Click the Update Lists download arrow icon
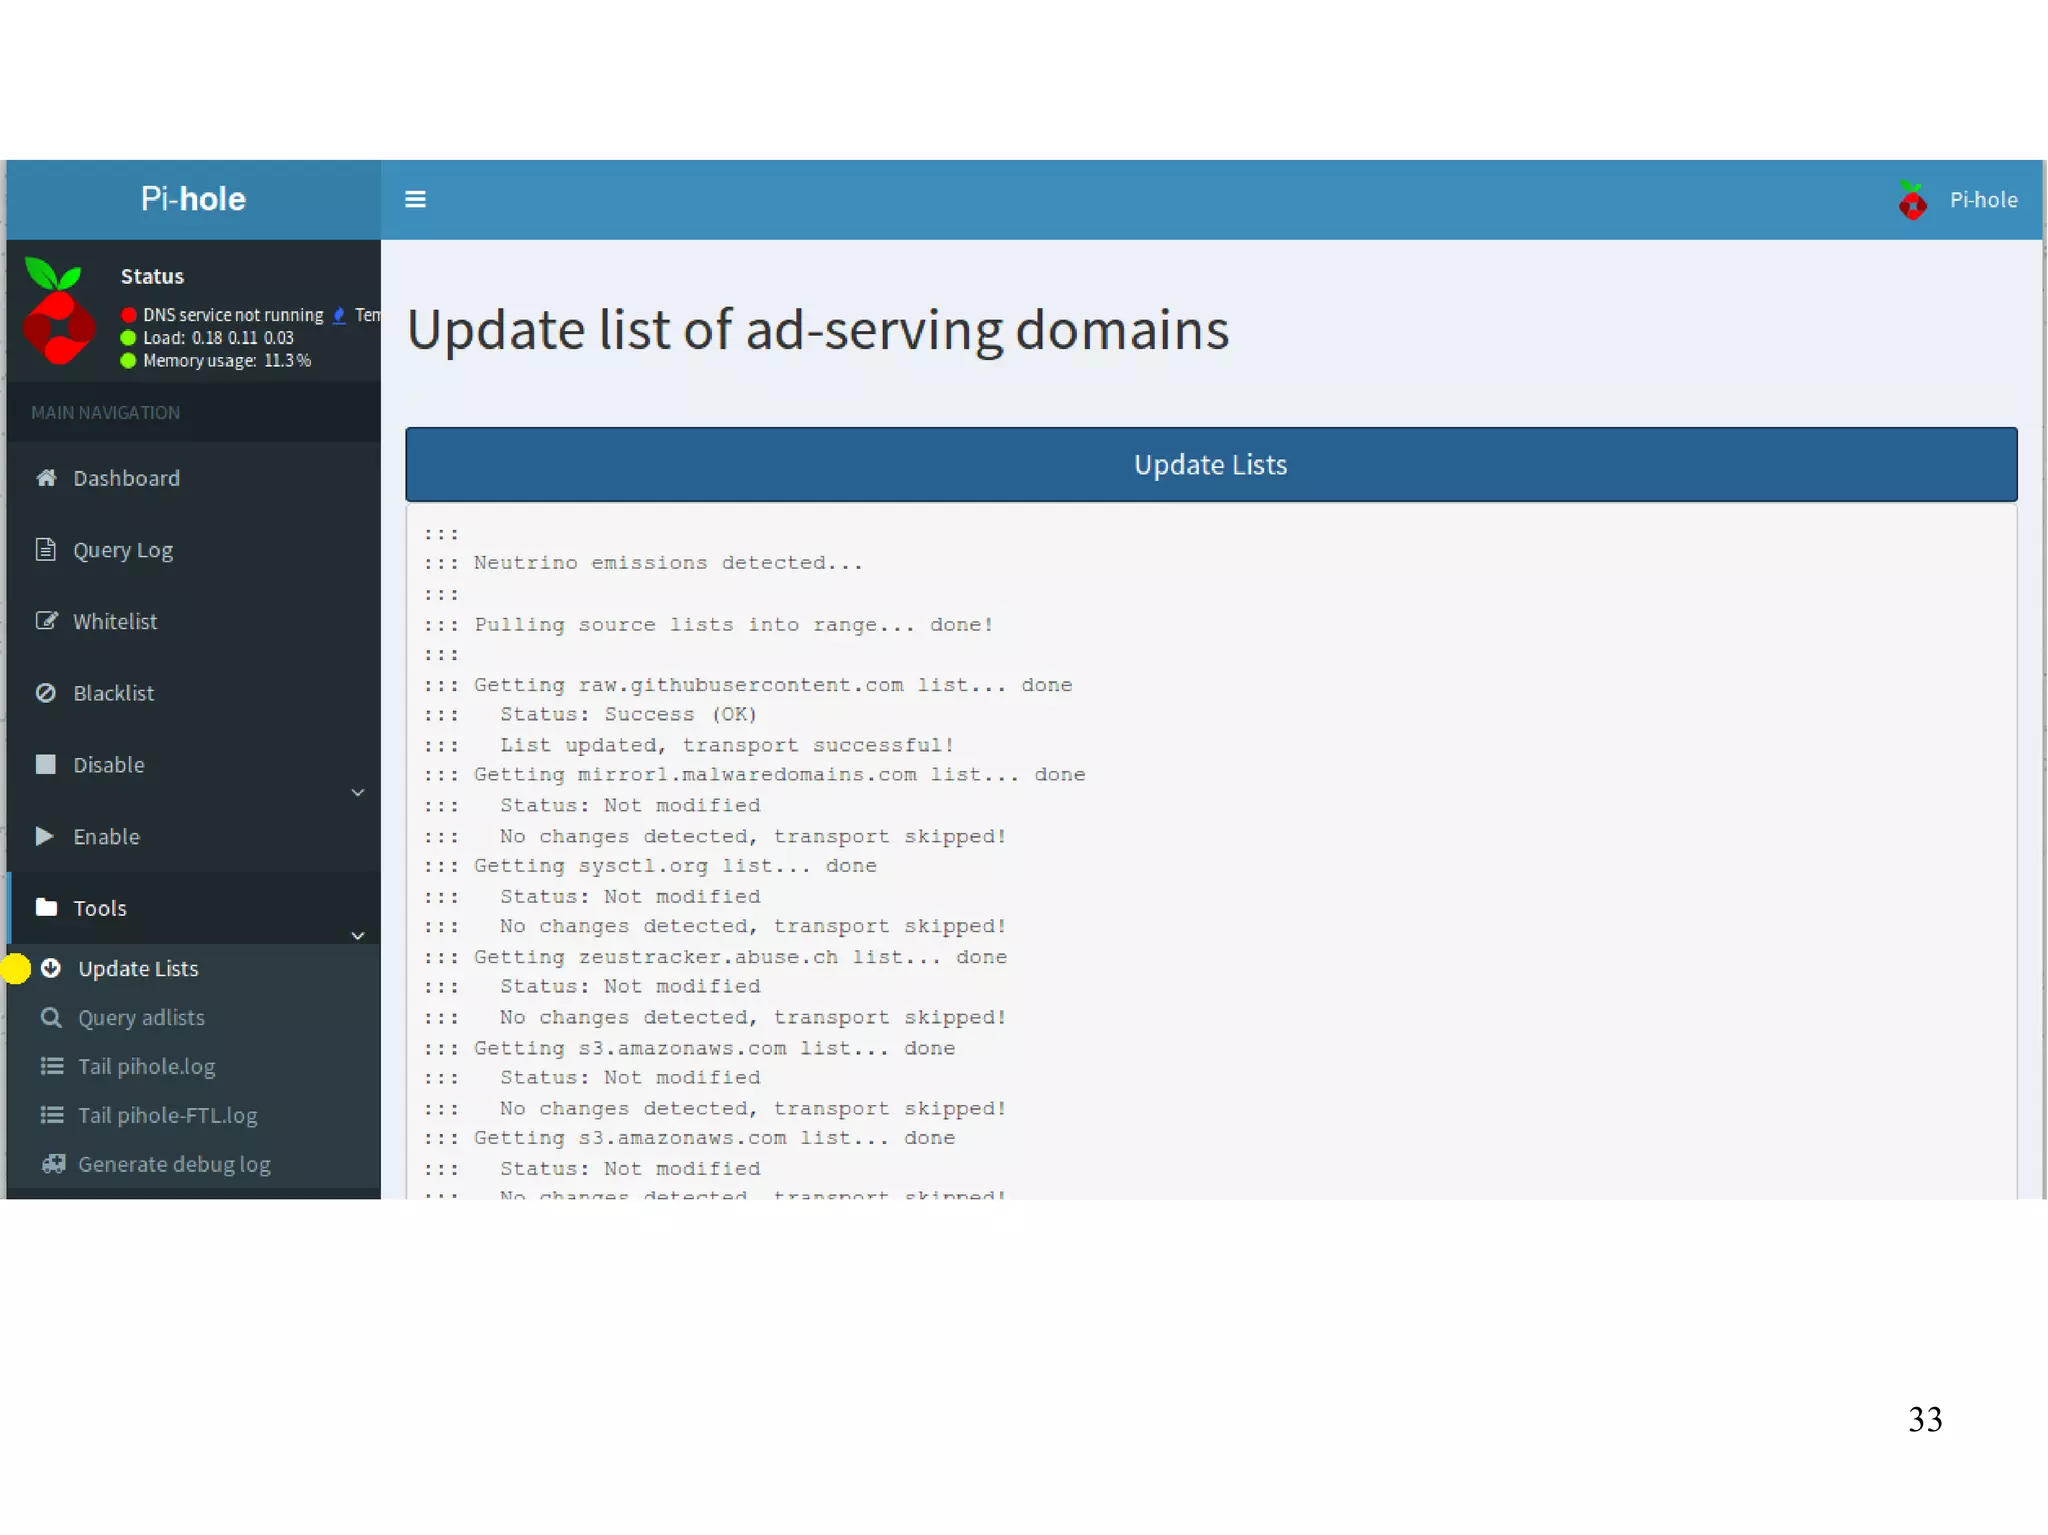The image size is (2048, 1535). point(51,968)
